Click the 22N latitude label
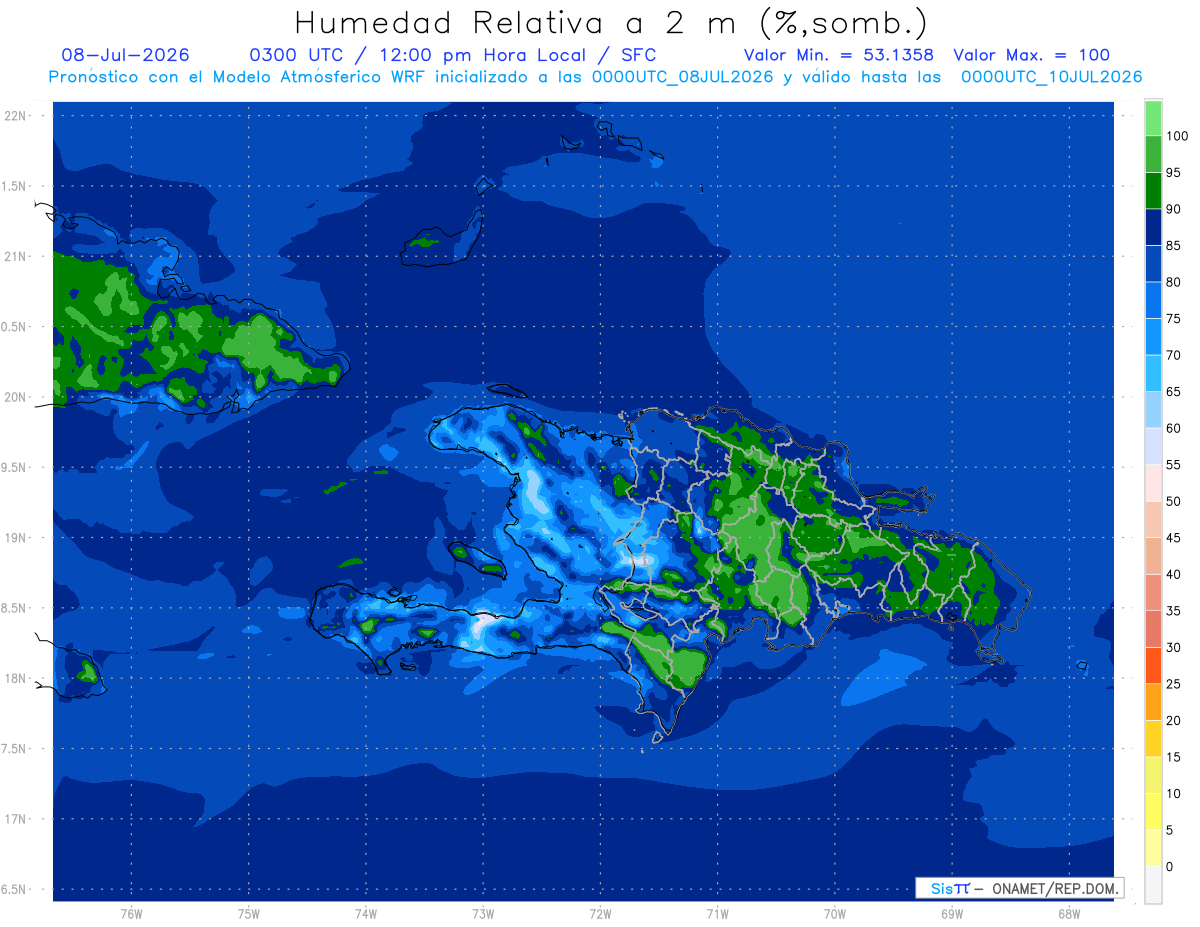1200x927 pixels. (15, 115)
